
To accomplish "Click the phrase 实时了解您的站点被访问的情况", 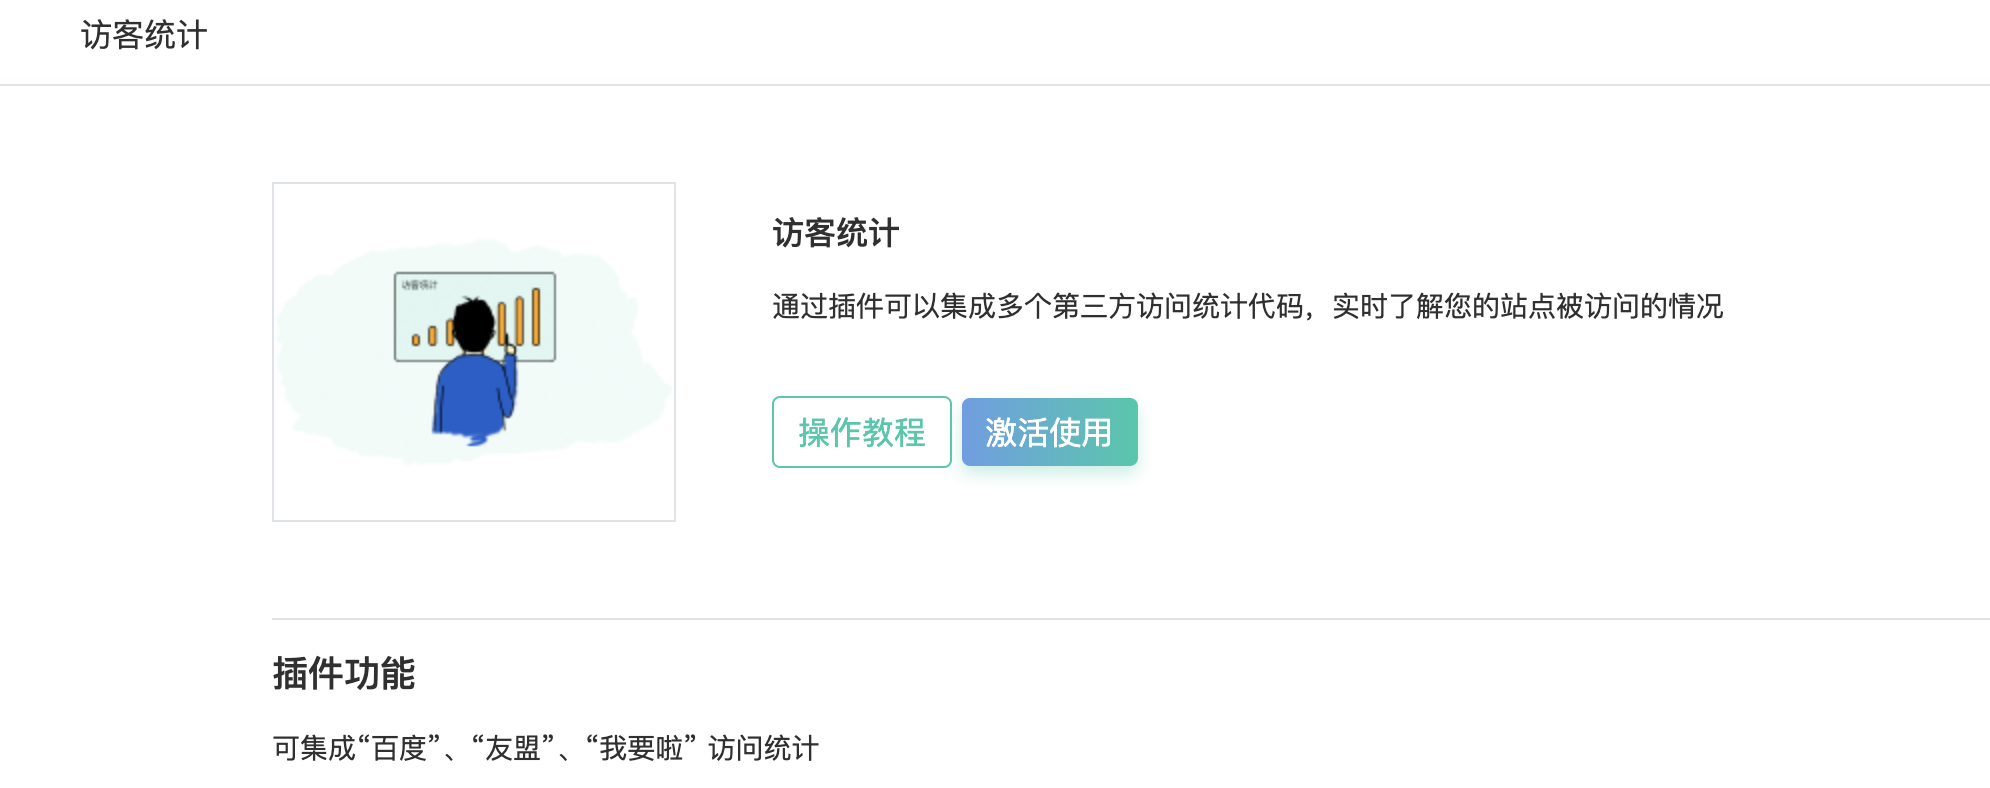I will (x=1528, y=306).
